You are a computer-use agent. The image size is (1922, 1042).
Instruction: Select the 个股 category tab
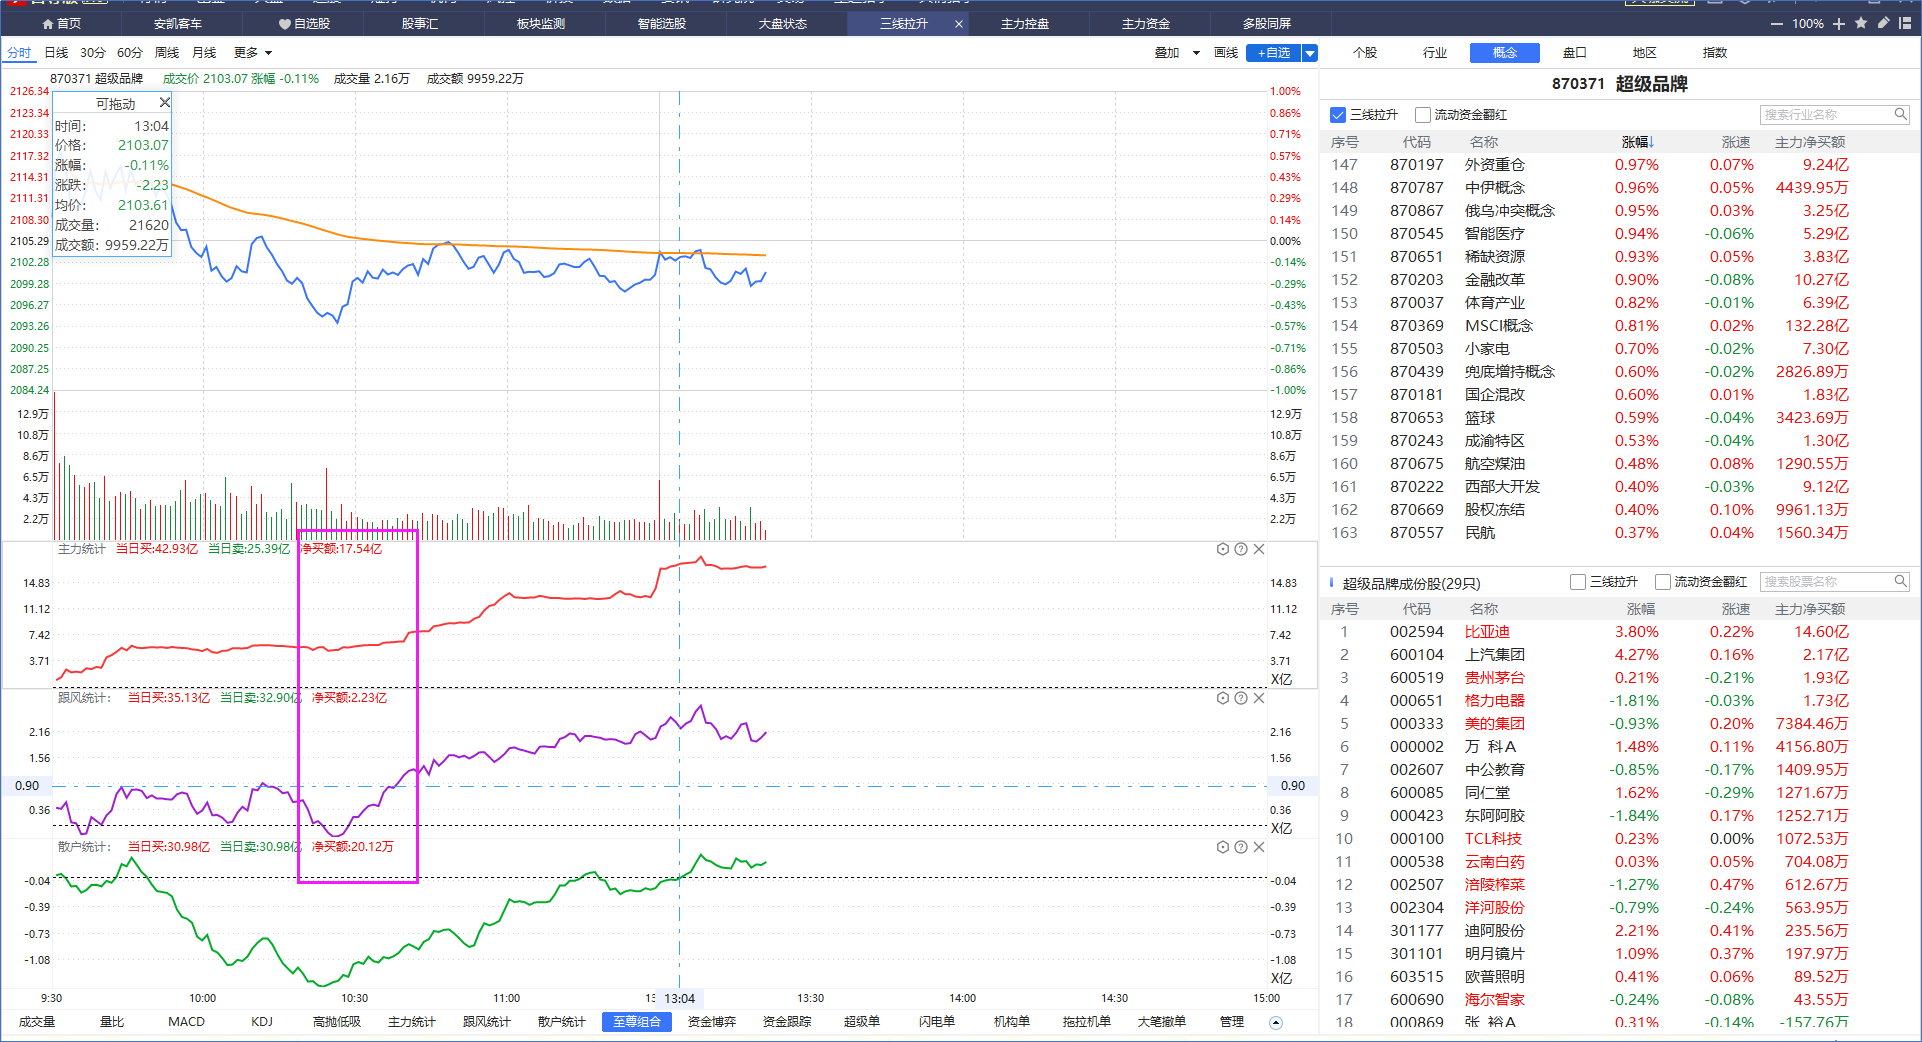(x=1365, y=53)
